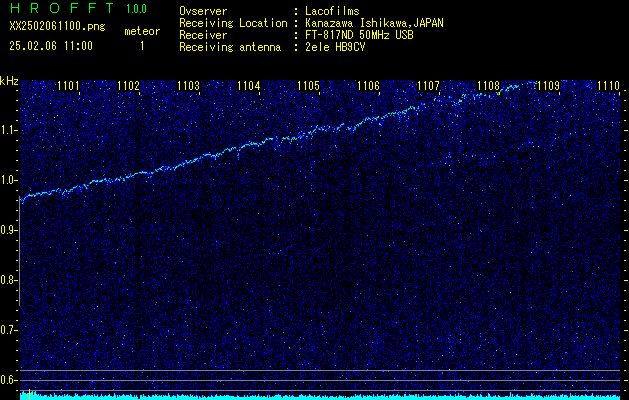
Task: Click the 1108 time marker
Action: point(489,85)
